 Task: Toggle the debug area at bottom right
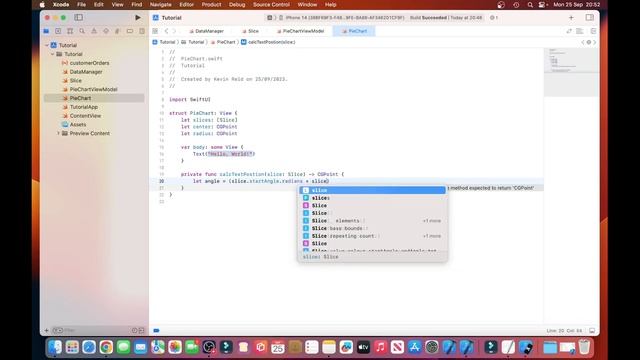[592, 331]
